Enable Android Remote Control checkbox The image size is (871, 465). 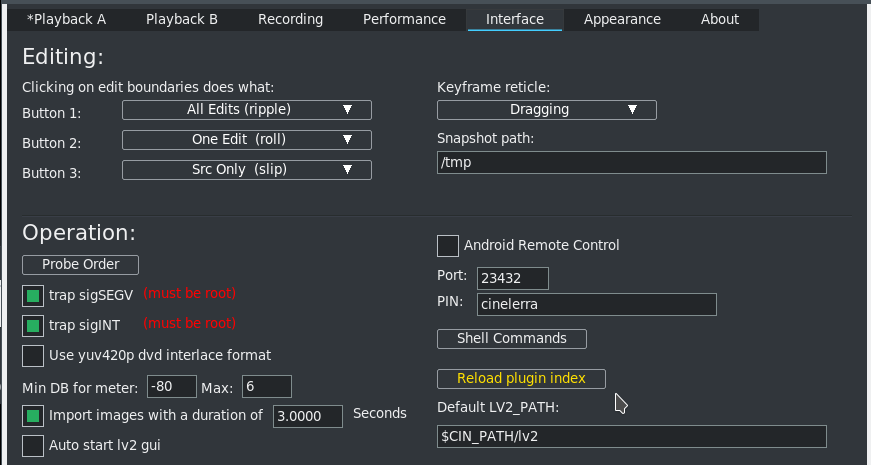coord(448,245)
